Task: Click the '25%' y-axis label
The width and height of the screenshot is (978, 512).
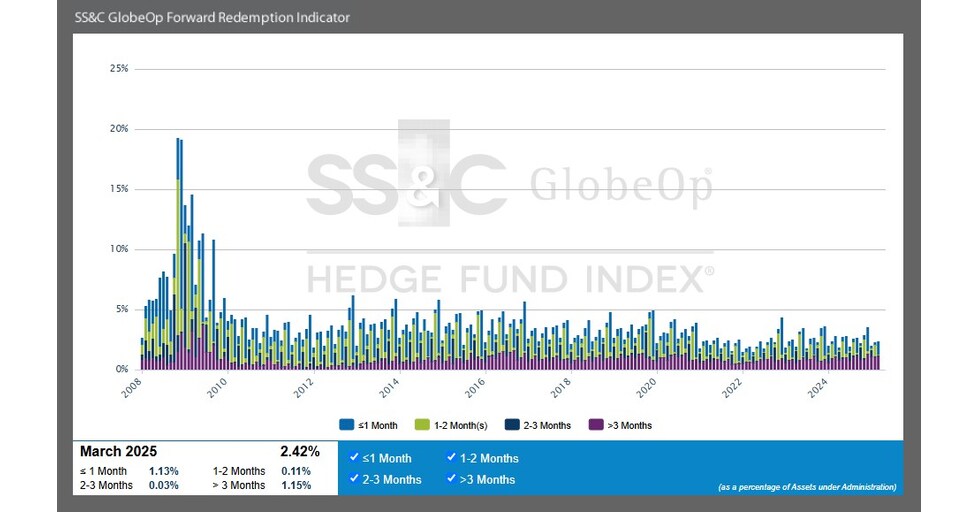Action: [x=119, y=69]
